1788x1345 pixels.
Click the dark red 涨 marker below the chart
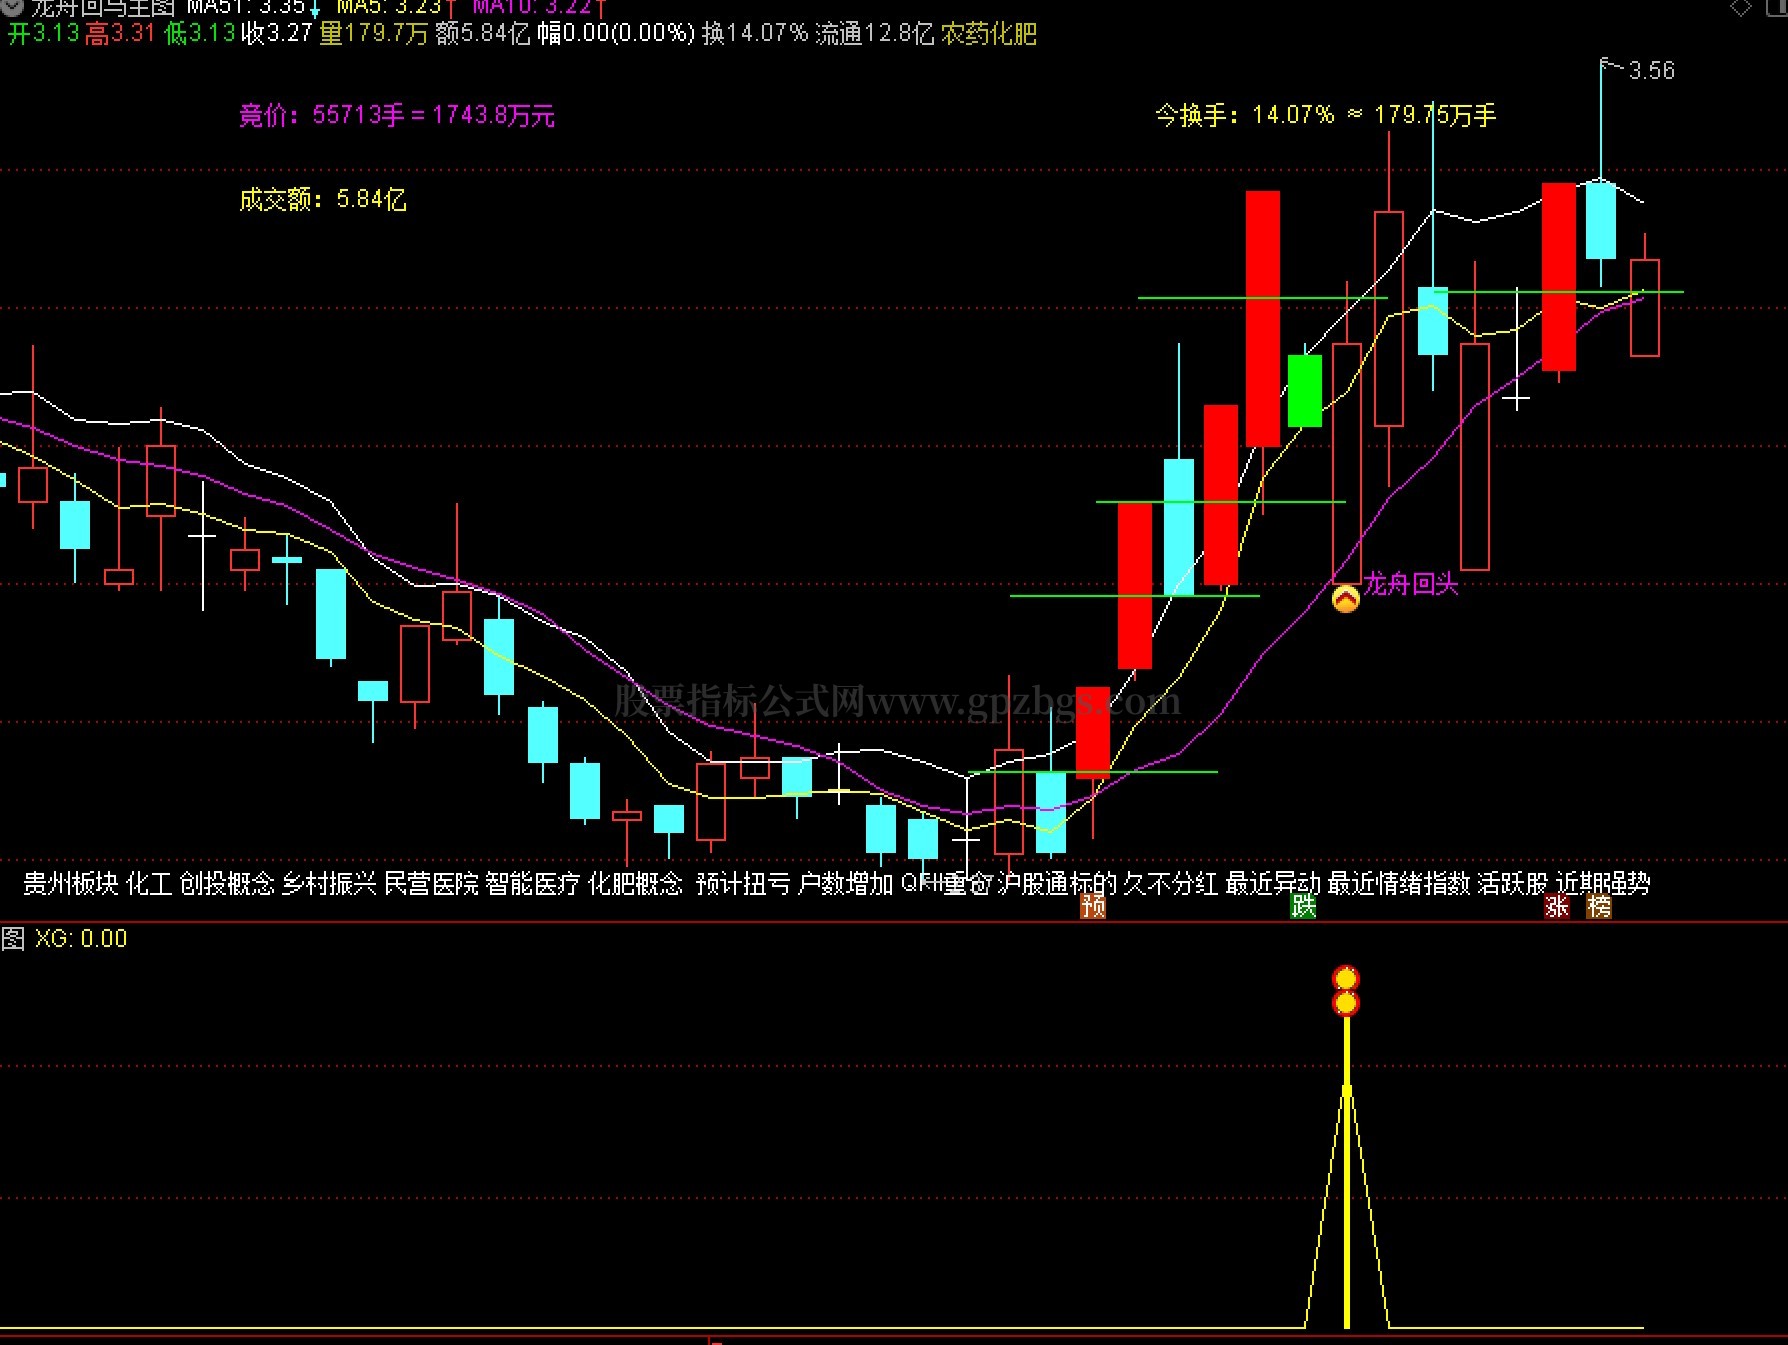[1557, 906]
